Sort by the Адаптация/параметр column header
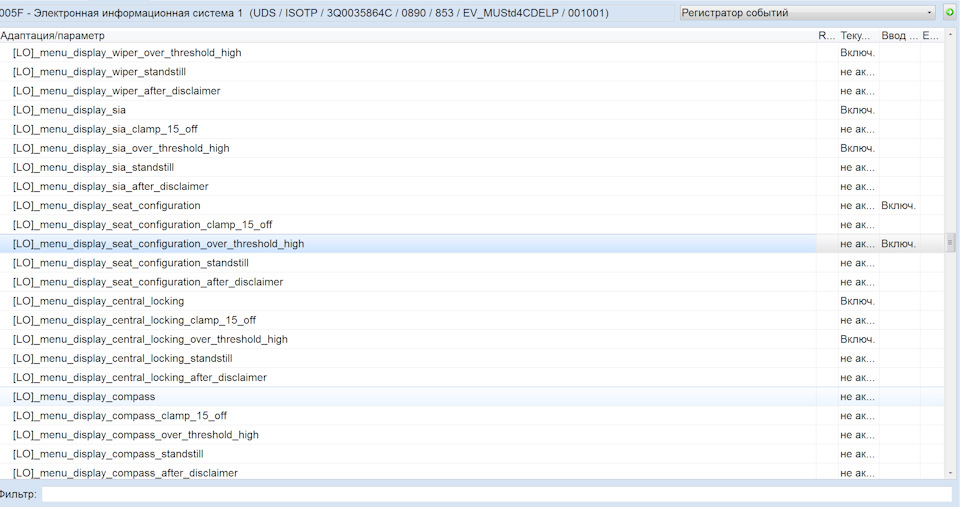This screenshot has width=960, height=507. click(408, 36)
